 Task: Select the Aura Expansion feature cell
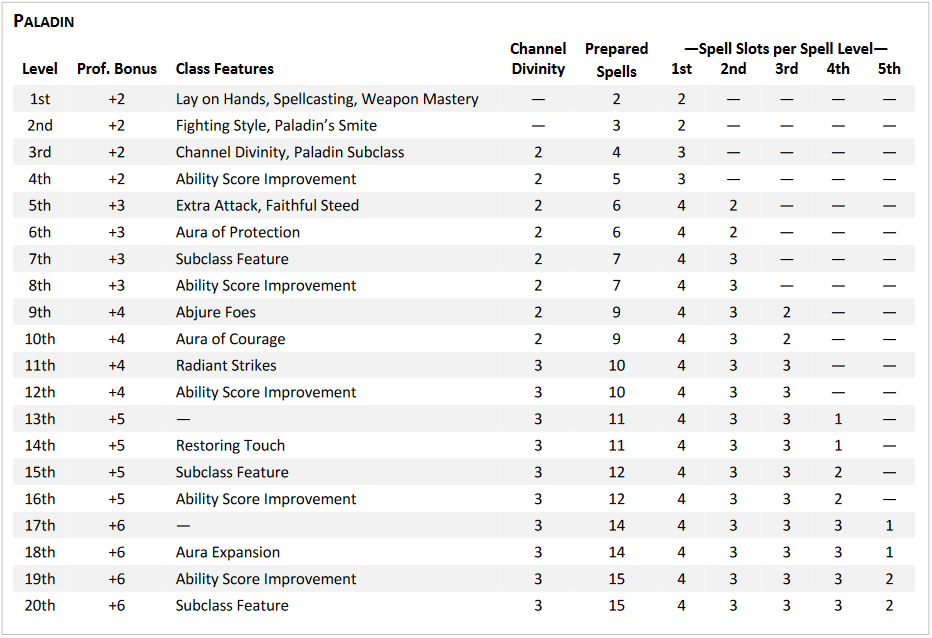228,552
